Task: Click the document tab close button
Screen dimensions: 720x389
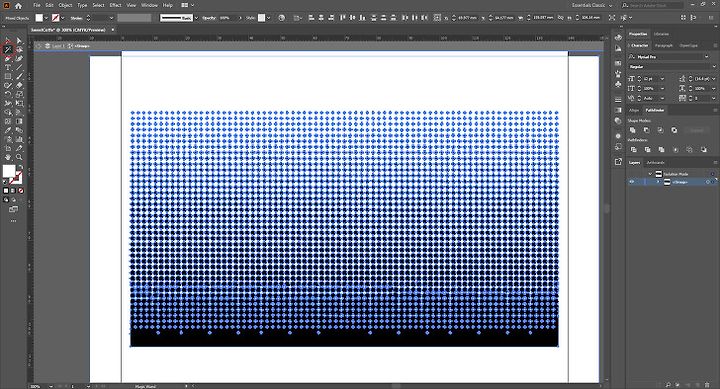Action: [112, 30]
